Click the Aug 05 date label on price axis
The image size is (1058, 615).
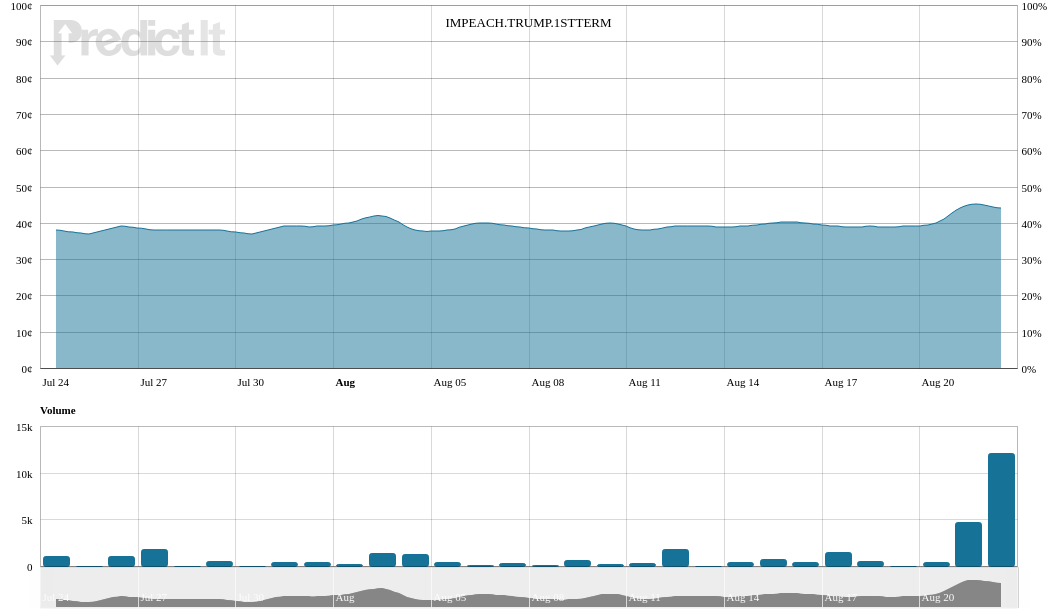coord(449,382)
